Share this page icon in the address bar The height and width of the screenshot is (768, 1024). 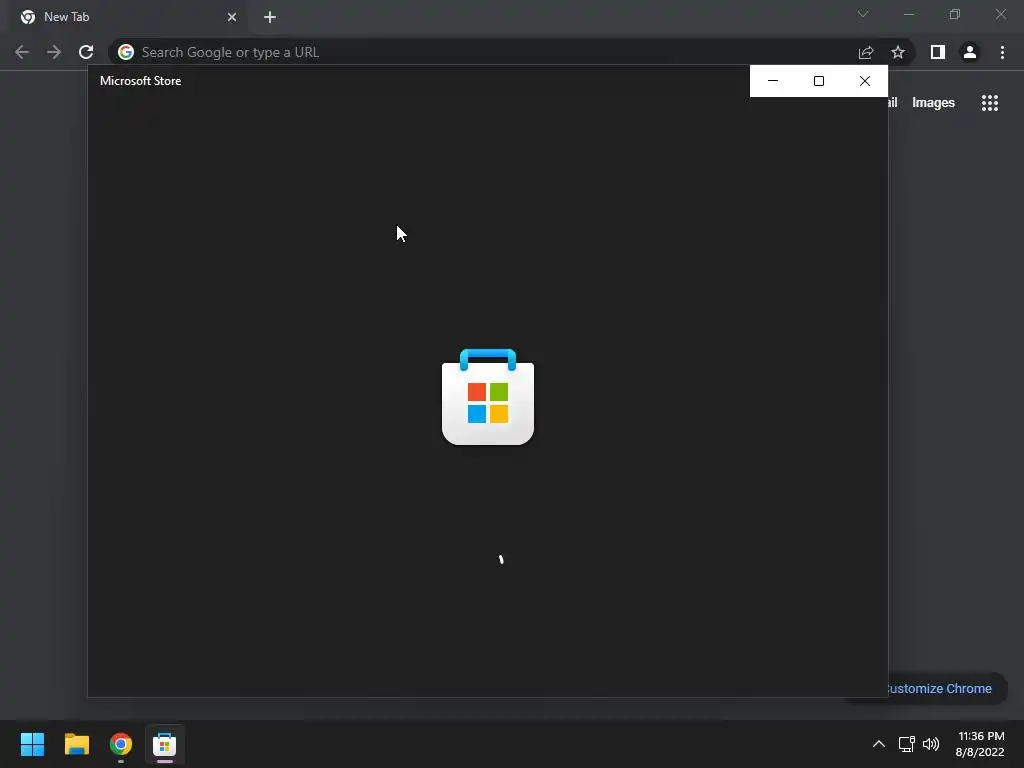866,52
